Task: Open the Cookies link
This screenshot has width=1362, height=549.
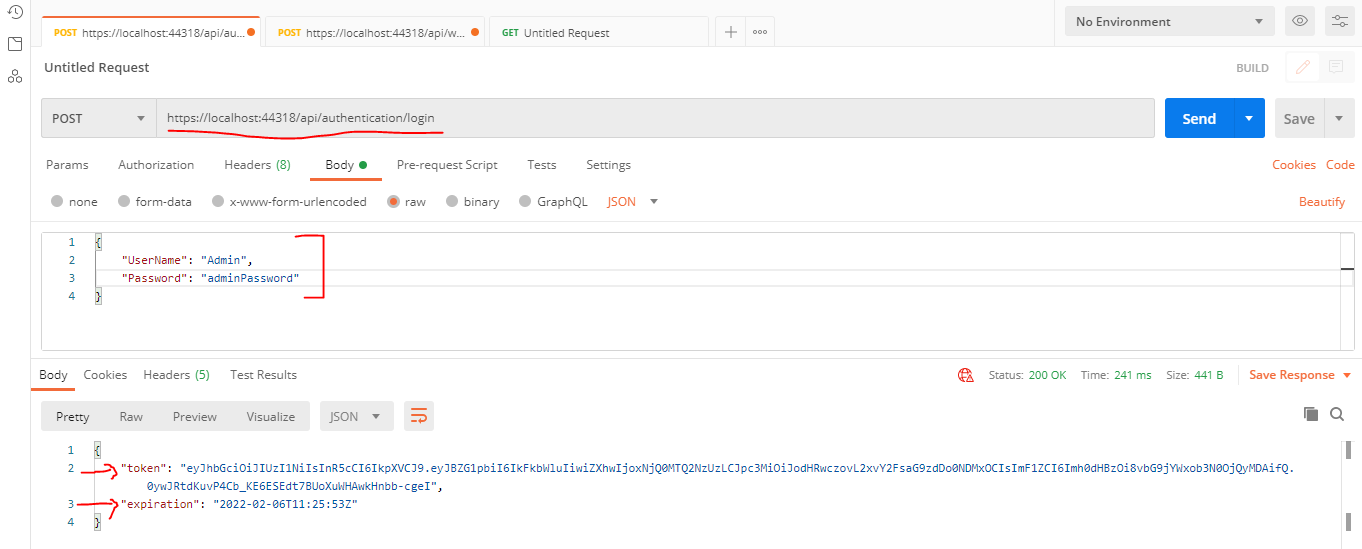Action: click(x=1294, y=164)
